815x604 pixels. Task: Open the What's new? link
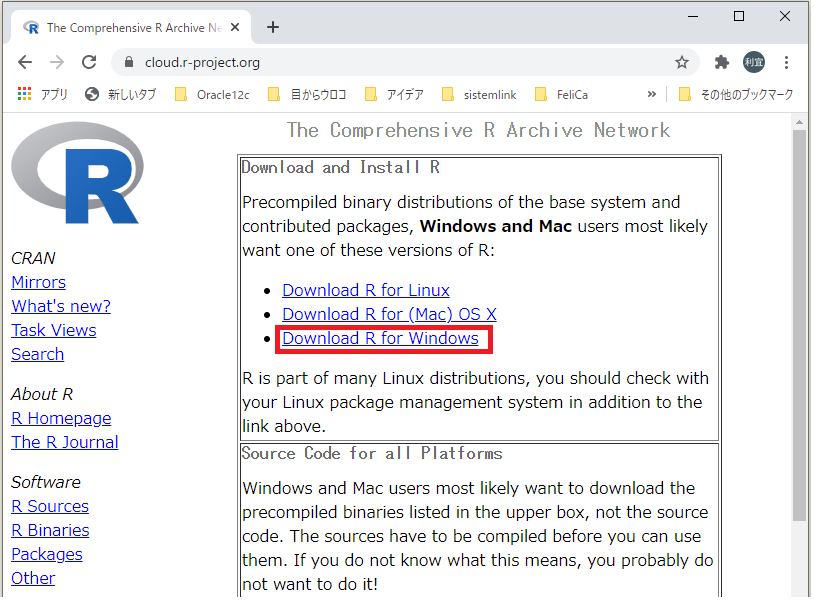click(61, 306)
